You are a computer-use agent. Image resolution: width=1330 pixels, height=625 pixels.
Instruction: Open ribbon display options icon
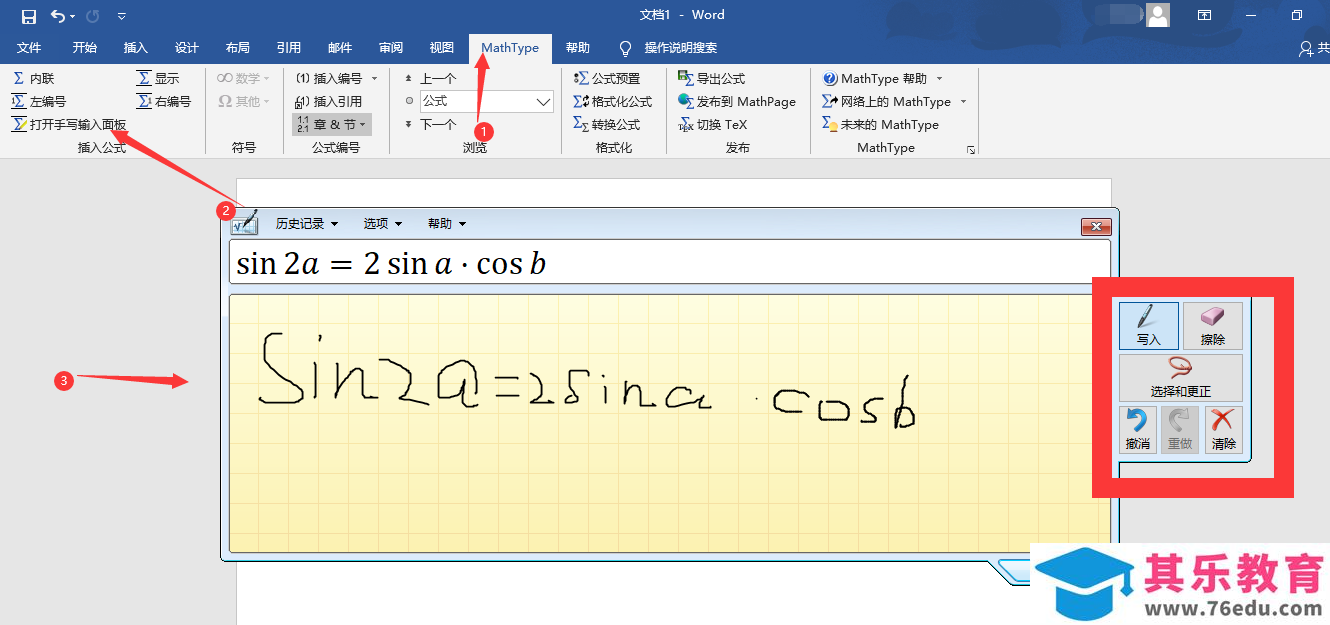pyautogui.click(x=1205, y=15)
